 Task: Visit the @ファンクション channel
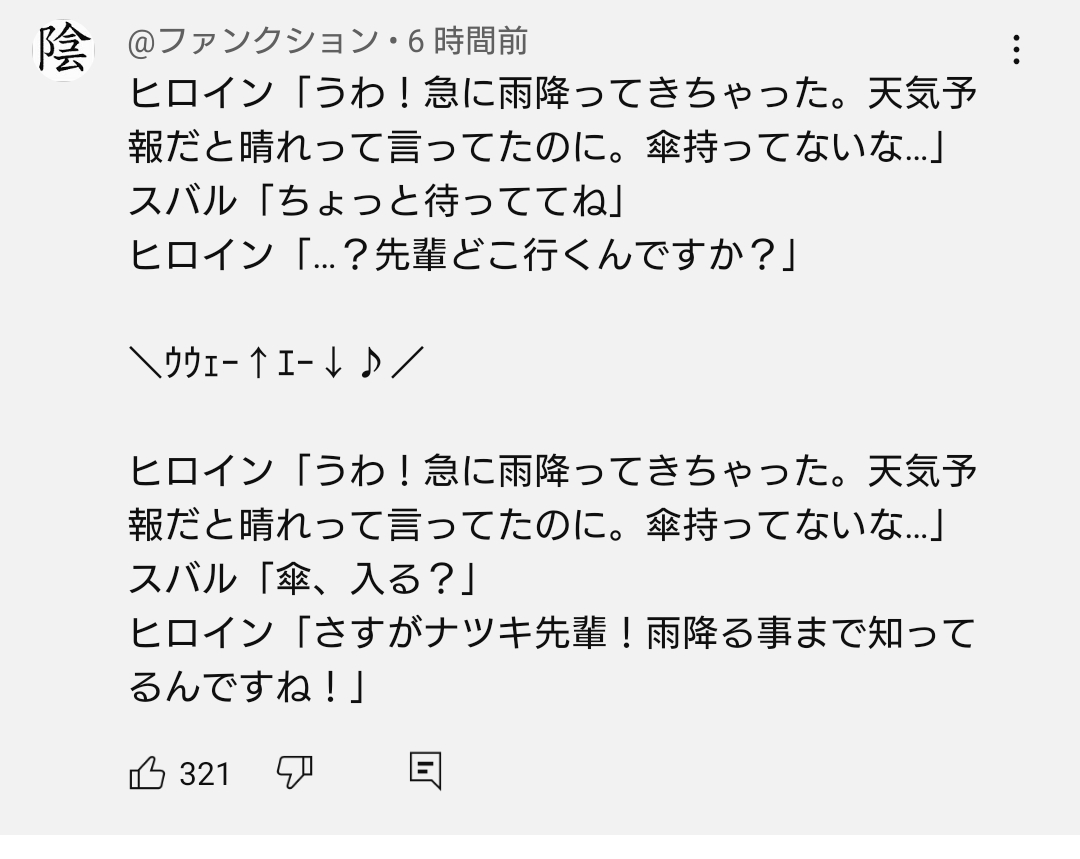coord(254,41)
